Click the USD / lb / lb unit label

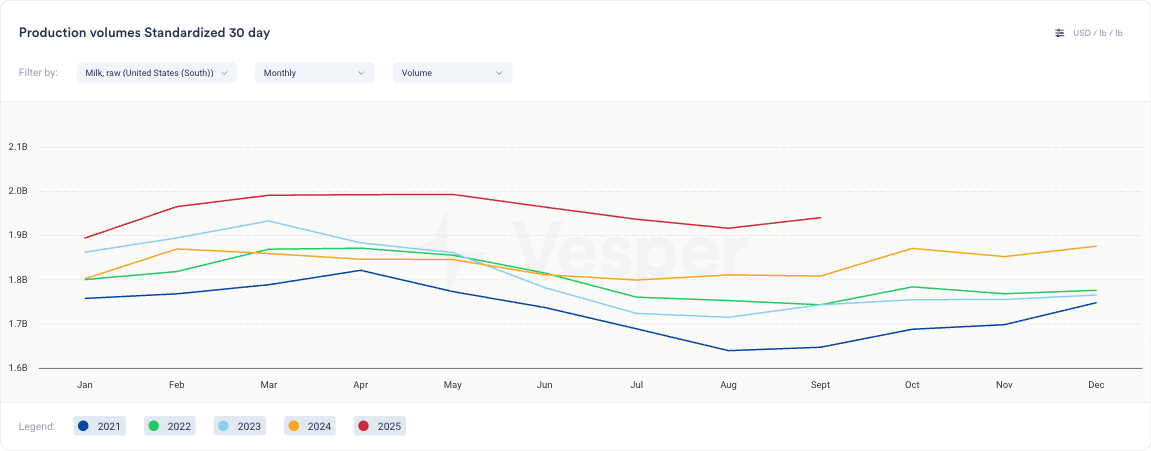tap(1097, 33)
